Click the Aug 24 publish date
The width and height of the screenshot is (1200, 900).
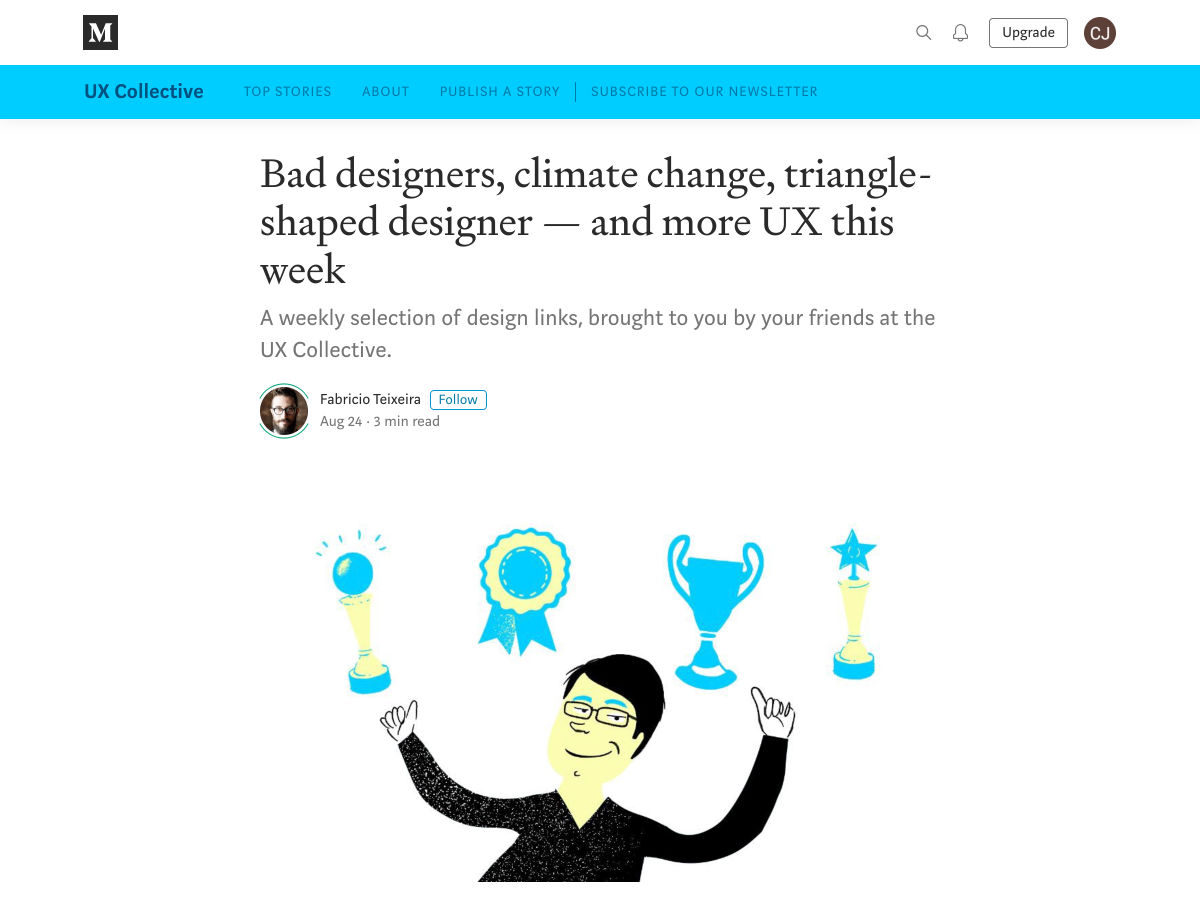(x=341, y=422)
